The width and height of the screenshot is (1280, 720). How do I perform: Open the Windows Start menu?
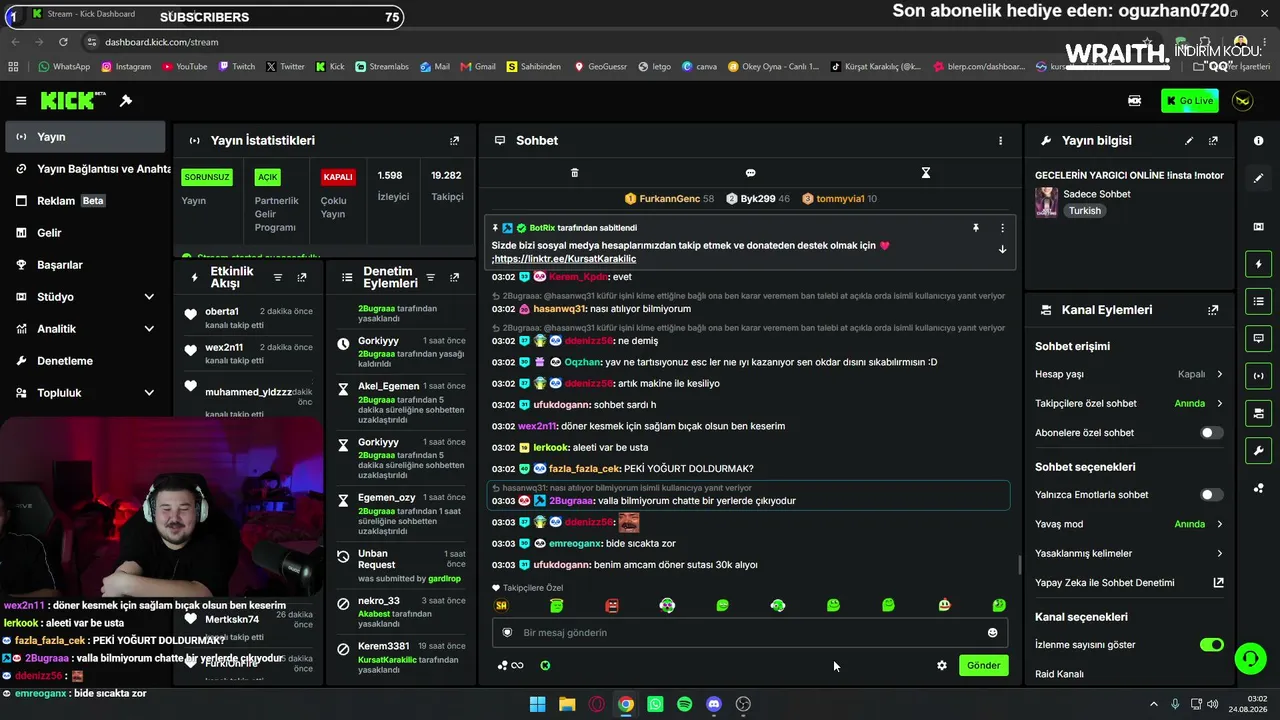click(x=537, y=704)
